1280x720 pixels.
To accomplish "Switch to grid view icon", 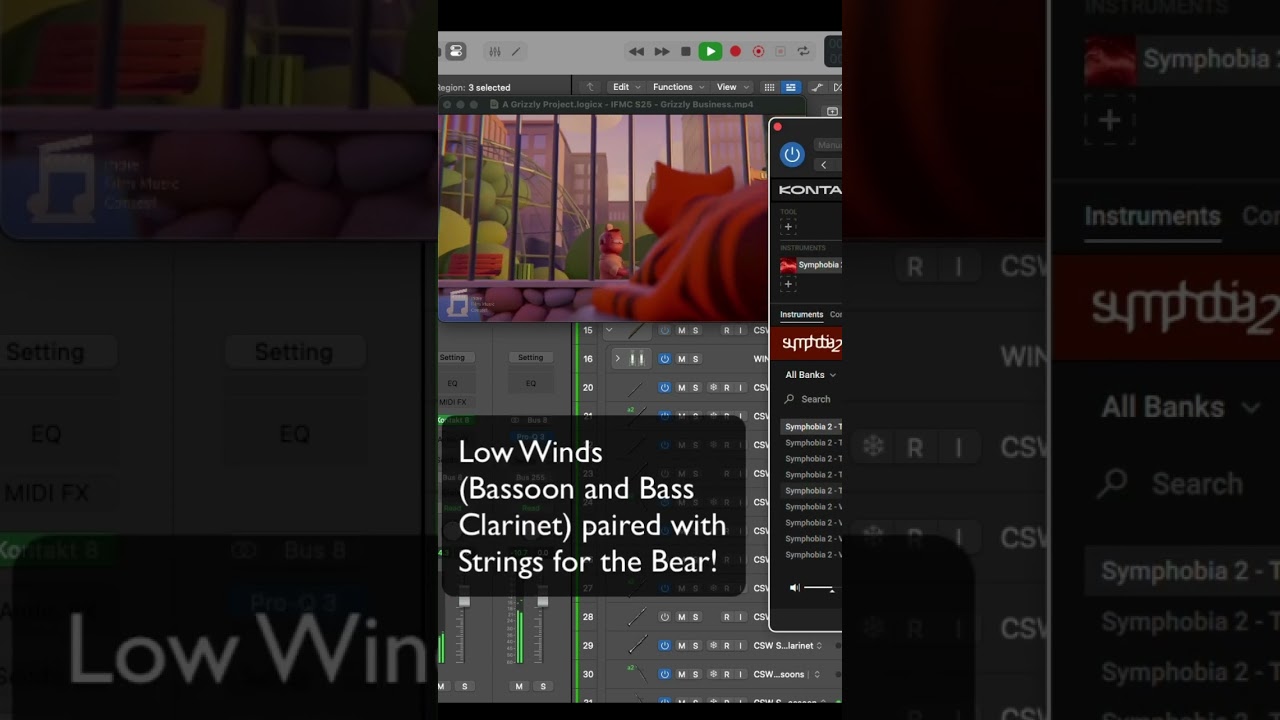I will (x=769, y=87).
